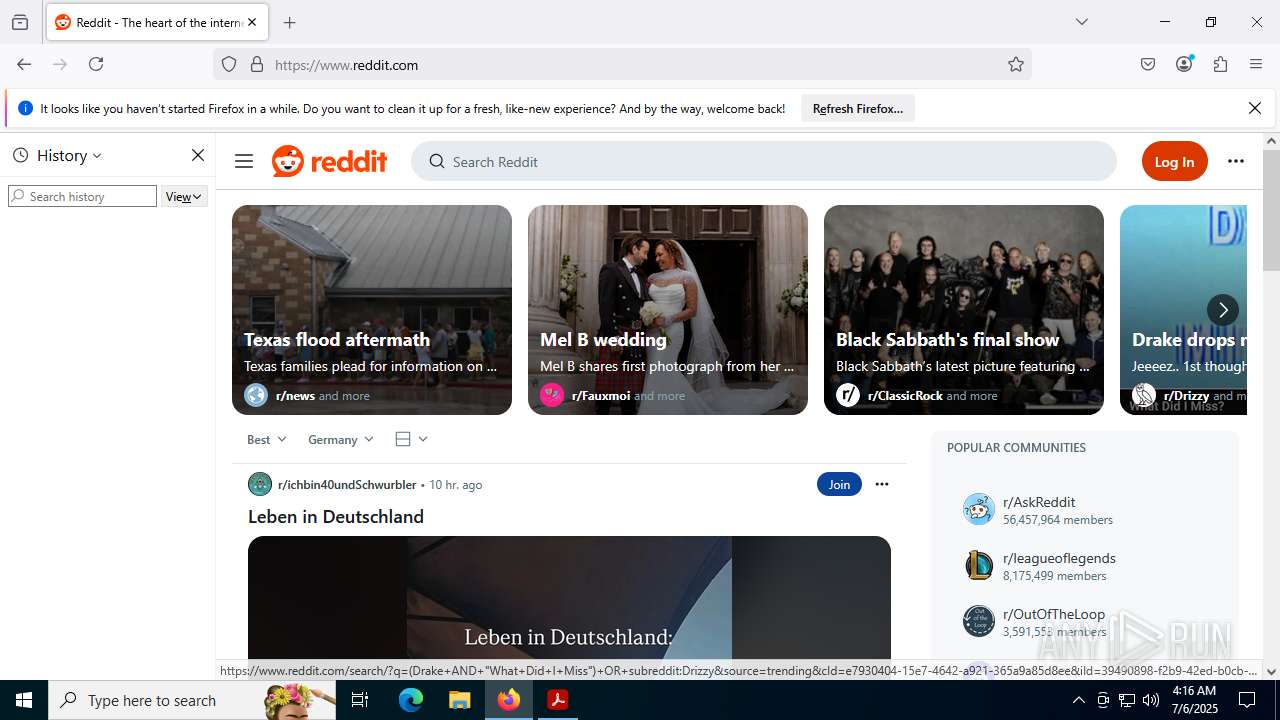Open r/Fauxmoi link on Mel B card
Viewport: 1280px width, 720px height.
point(601,396)
